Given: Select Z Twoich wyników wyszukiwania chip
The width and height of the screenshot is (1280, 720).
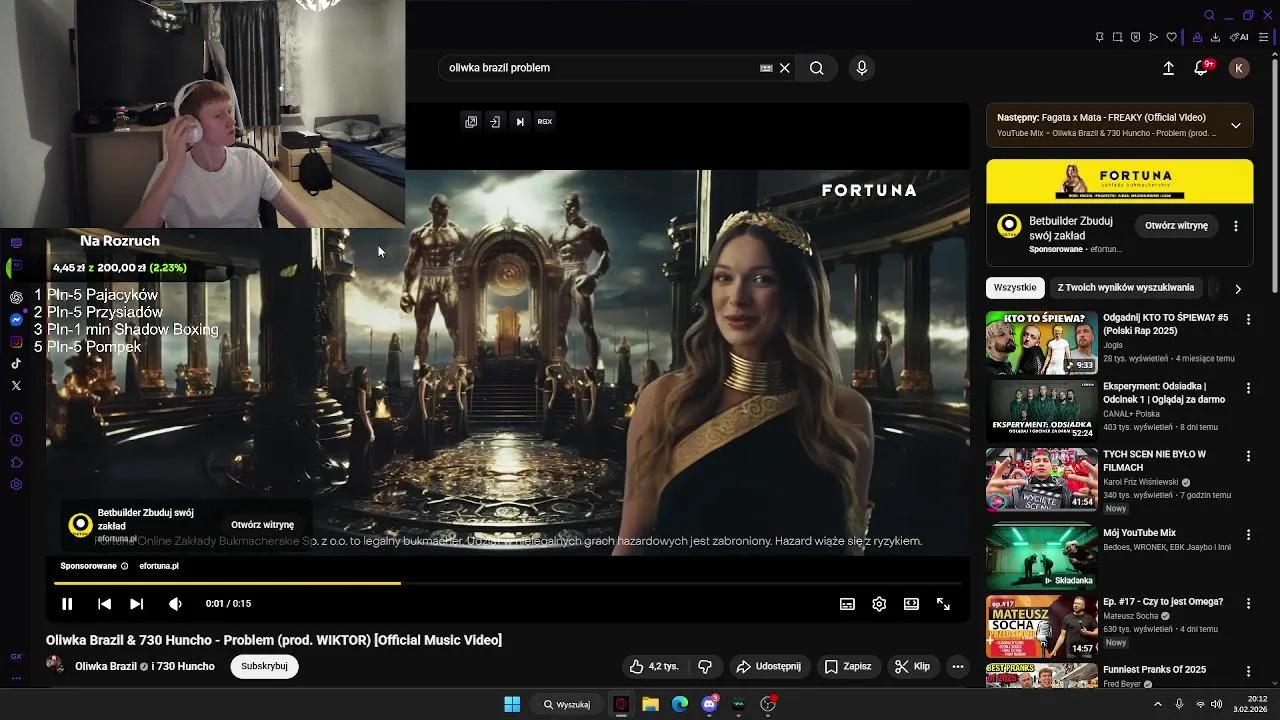Looking at the screenshot, I should (x=1125, y=288).
